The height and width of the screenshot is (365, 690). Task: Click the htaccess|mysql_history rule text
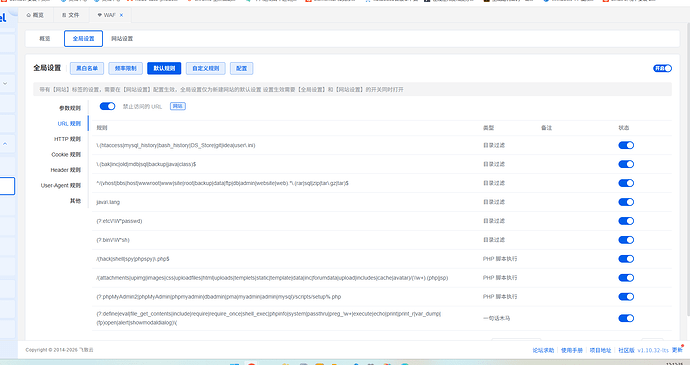(176, 145)
